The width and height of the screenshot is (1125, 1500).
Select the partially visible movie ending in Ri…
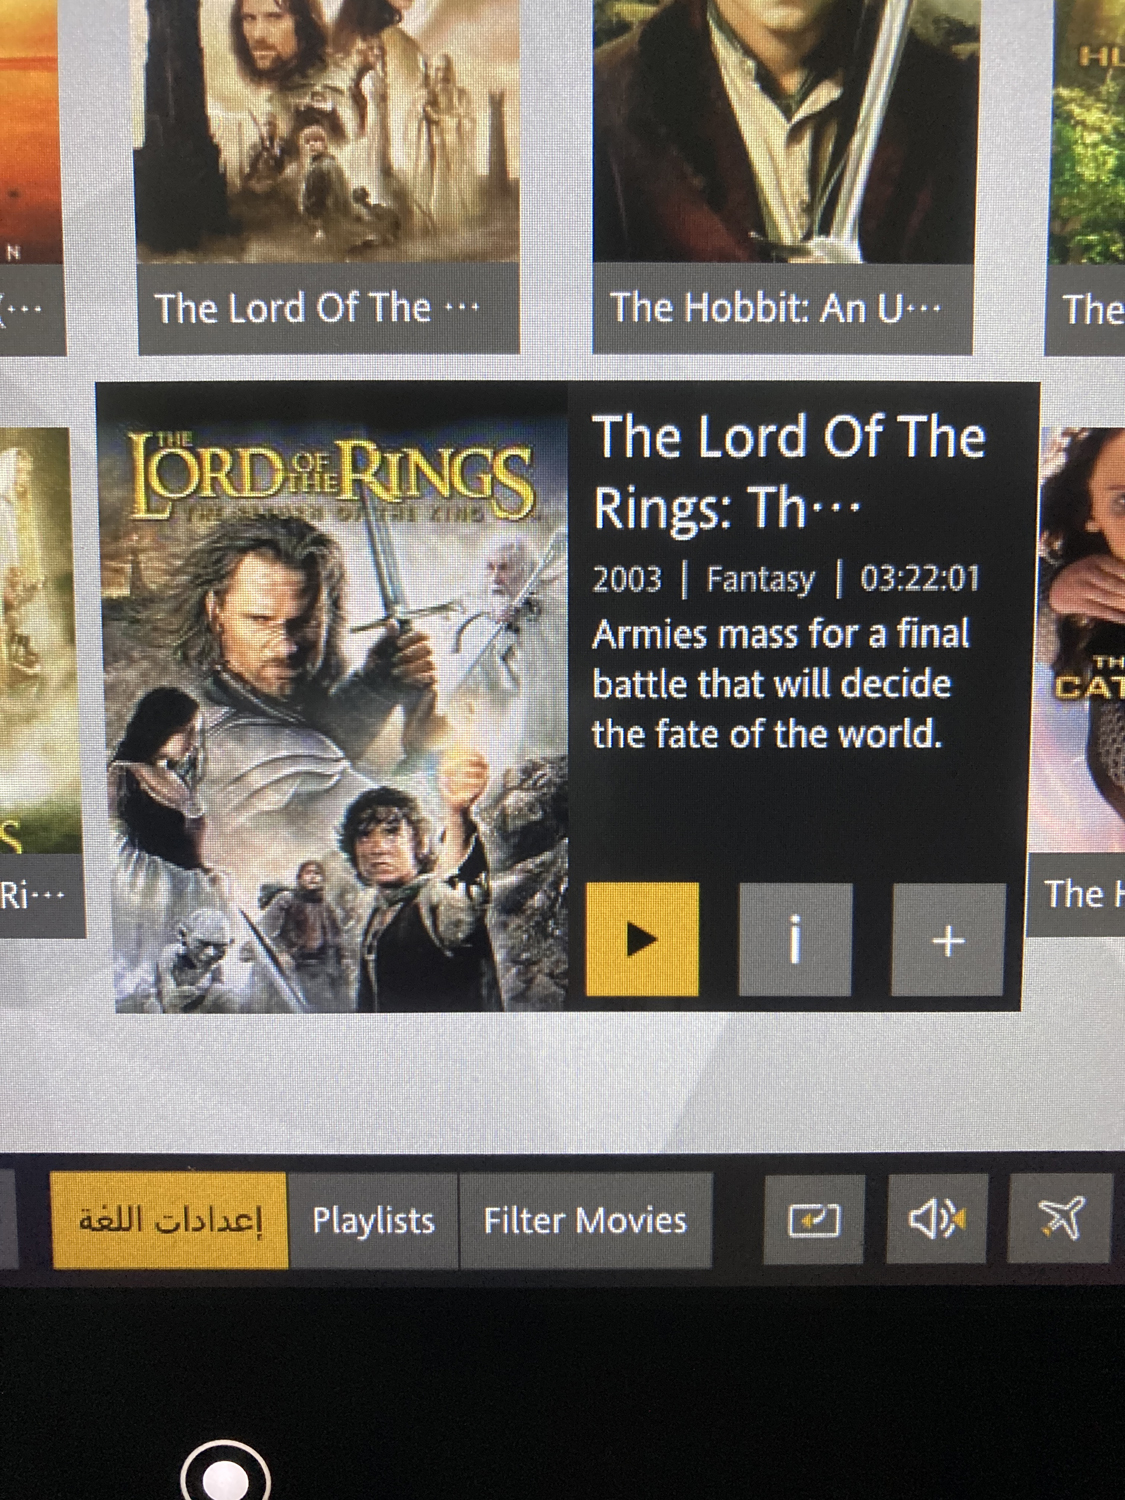(x=38, y=680)
